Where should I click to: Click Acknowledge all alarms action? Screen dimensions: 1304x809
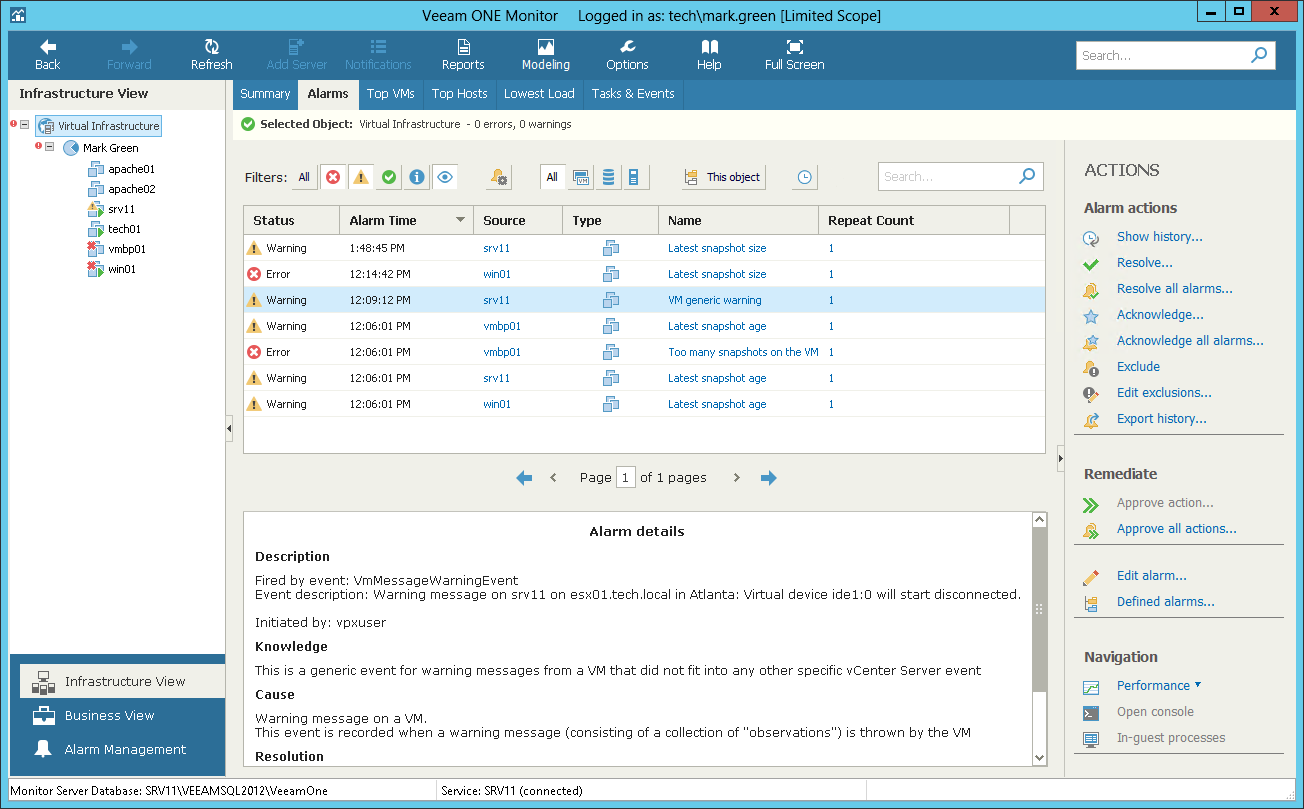tap(1190, 341)
